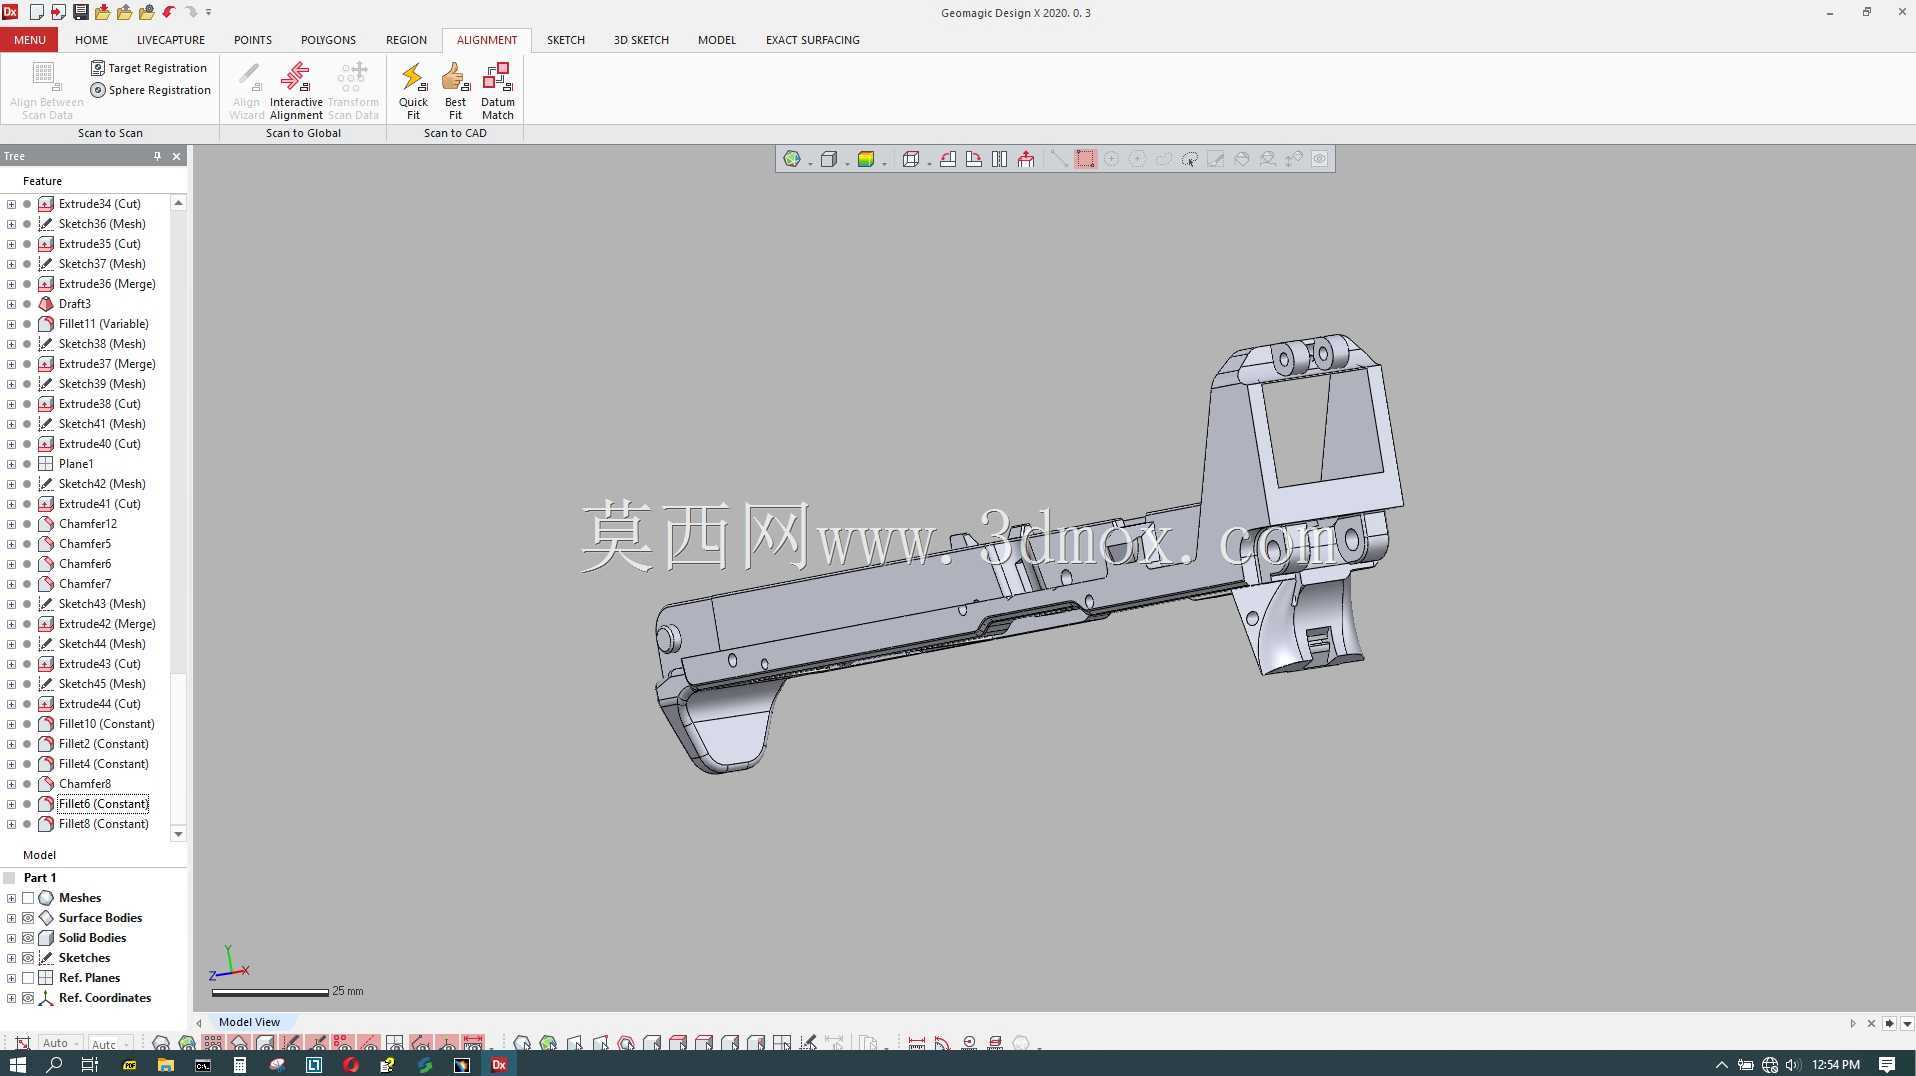Toggle visibility dot for Plane1
This screenshot has height=1076, width=1916.
27,464
